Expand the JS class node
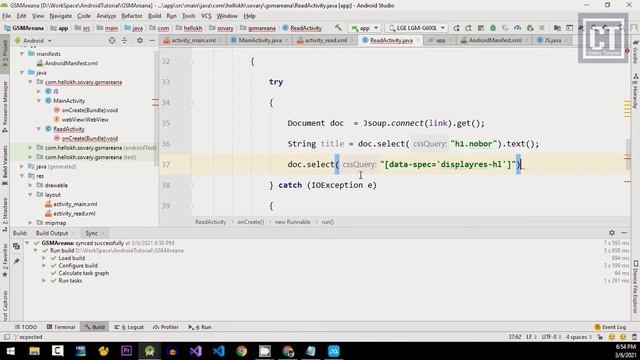 coord(39,91)
